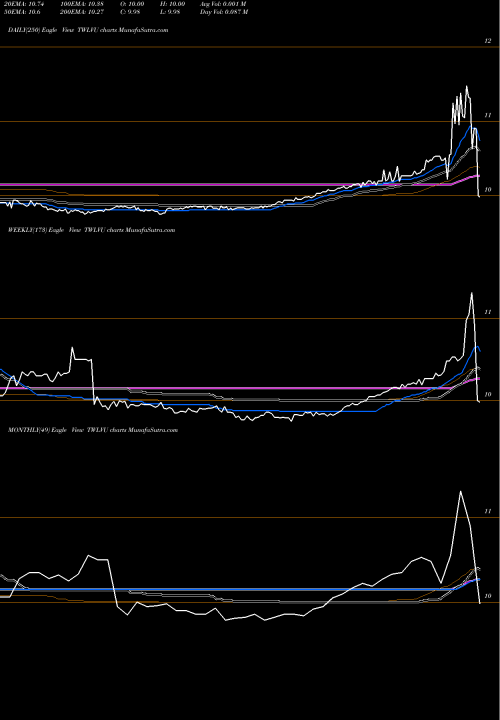Click the 50EMA value text
Viewport: 500px width, 720px height.
(x=20, y=12)
